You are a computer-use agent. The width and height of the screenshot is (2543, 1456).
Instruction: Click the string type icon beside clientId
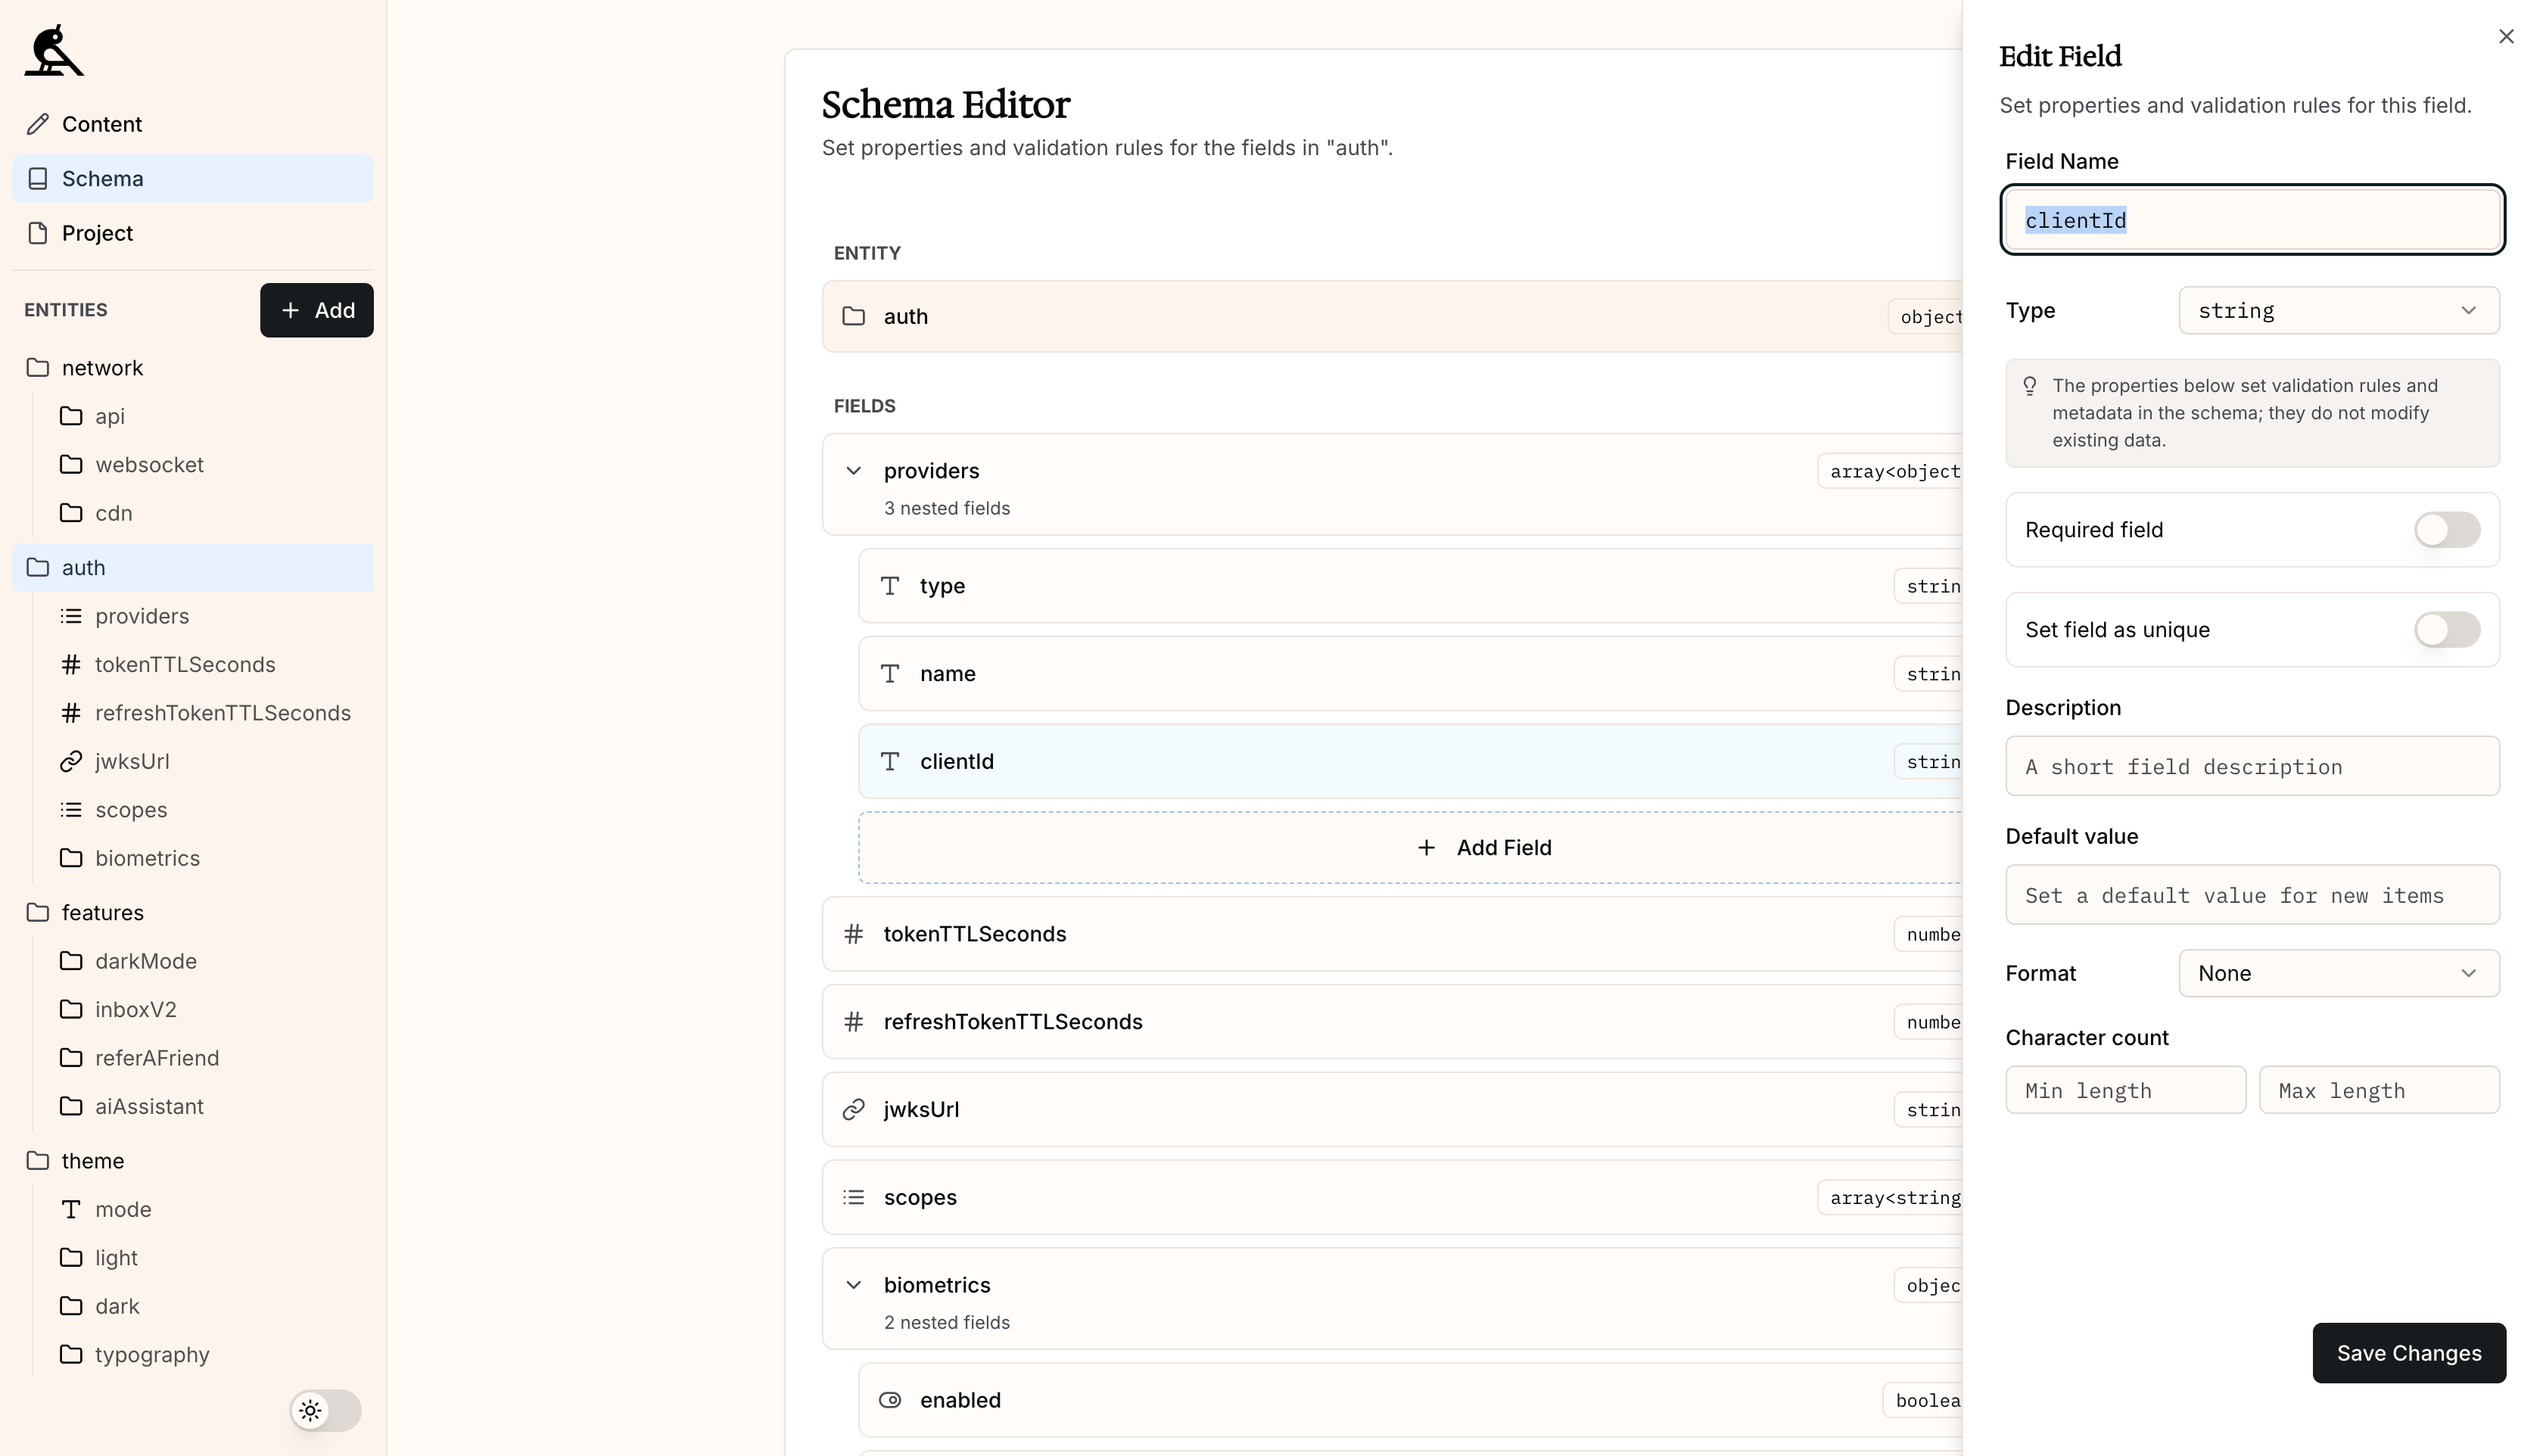click(891, 761)
